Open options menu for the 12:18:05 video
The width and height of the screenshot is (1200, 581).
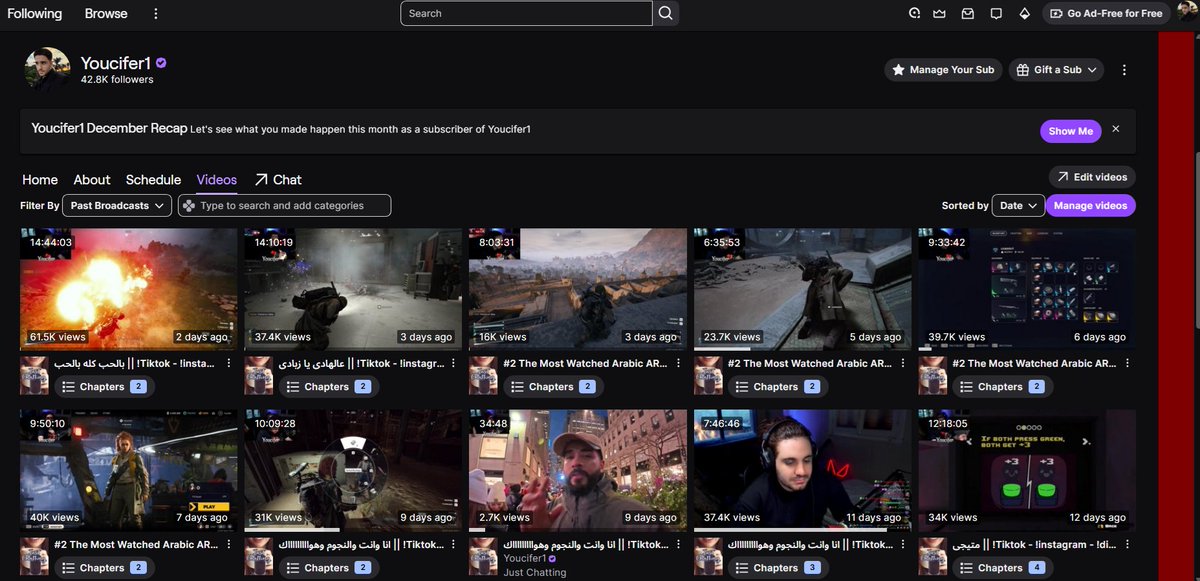click(1127, 545)
